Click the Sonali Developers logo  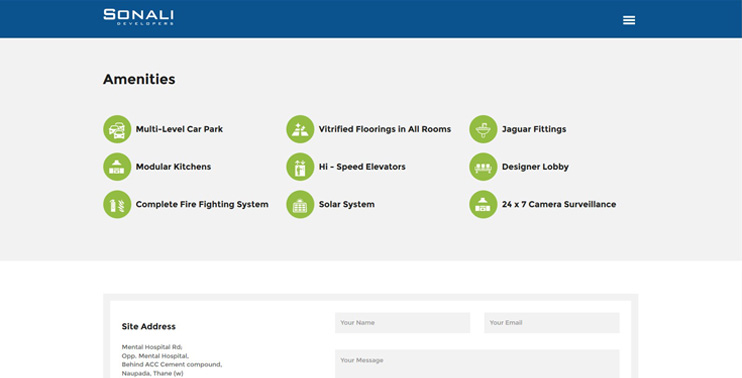coord(138,17)
